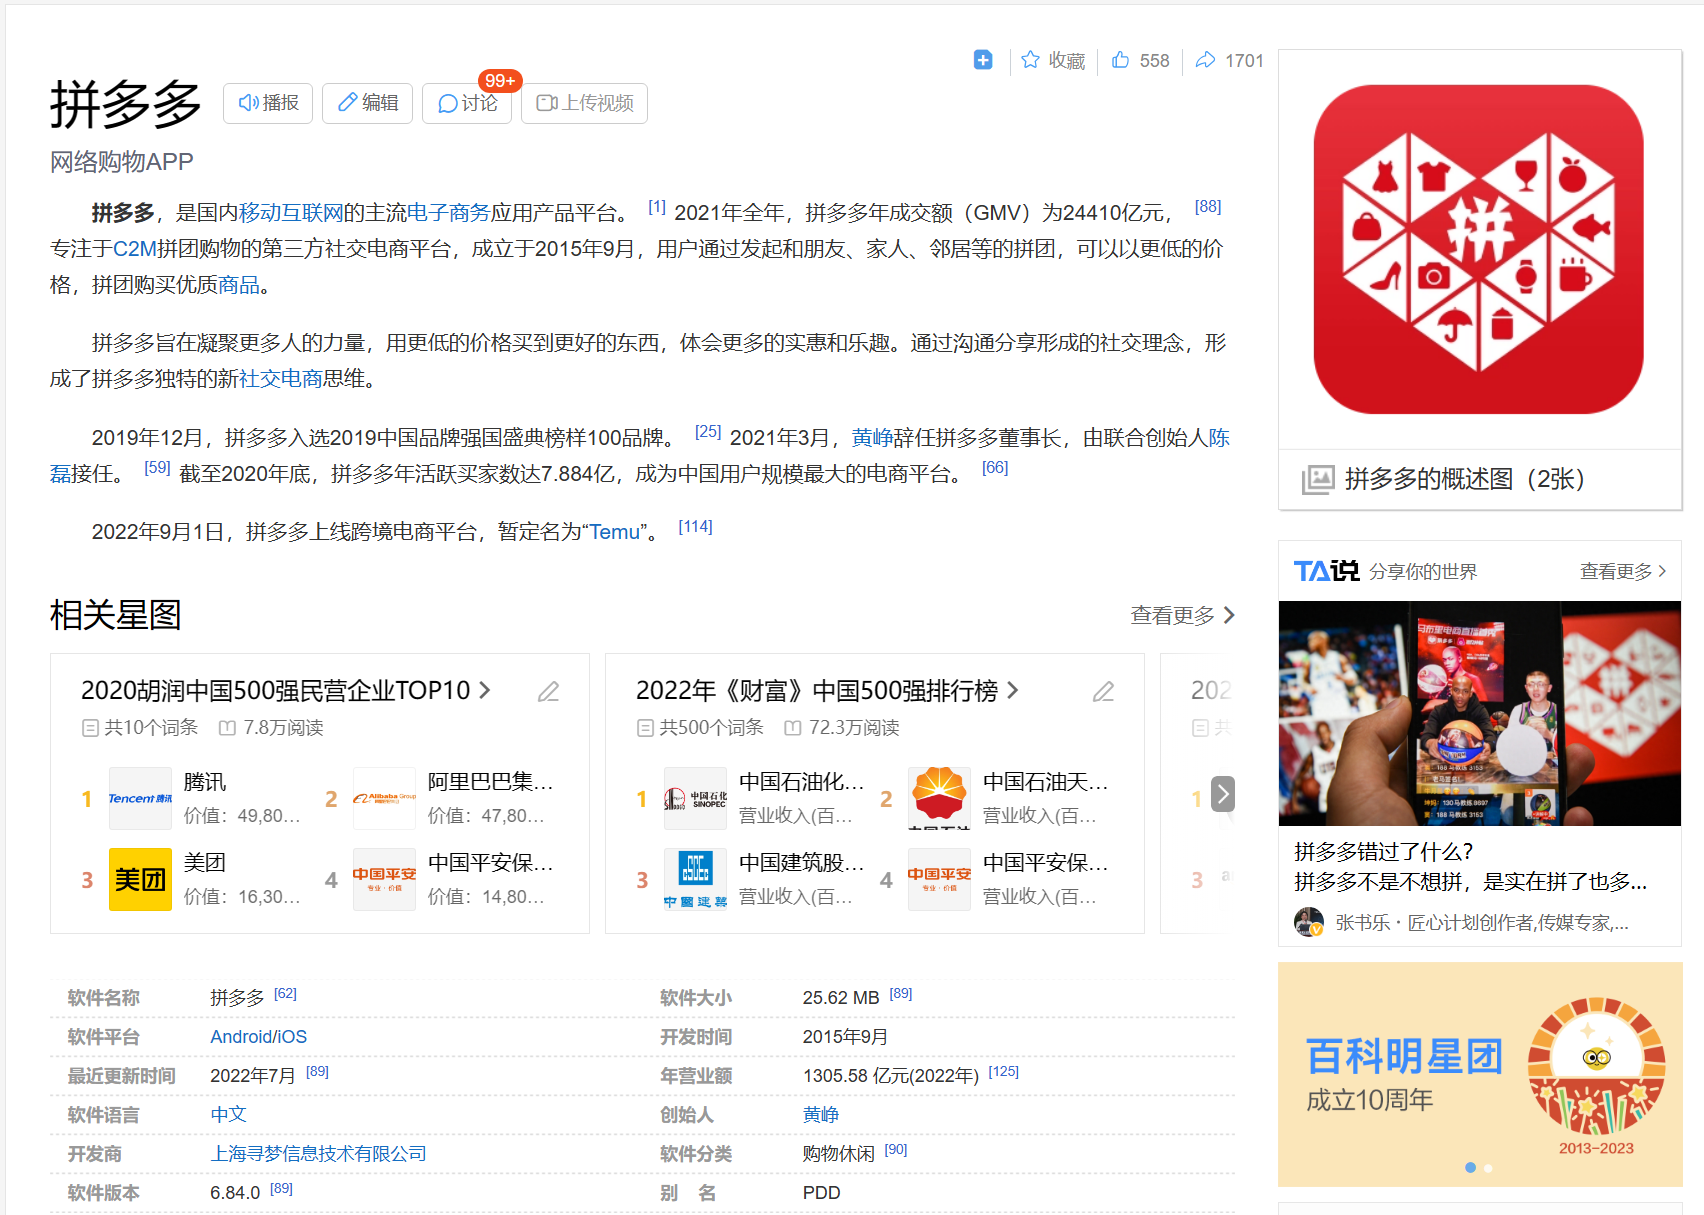
Task: Click the 移动互联网 link
Action: (x=290, y=213)
